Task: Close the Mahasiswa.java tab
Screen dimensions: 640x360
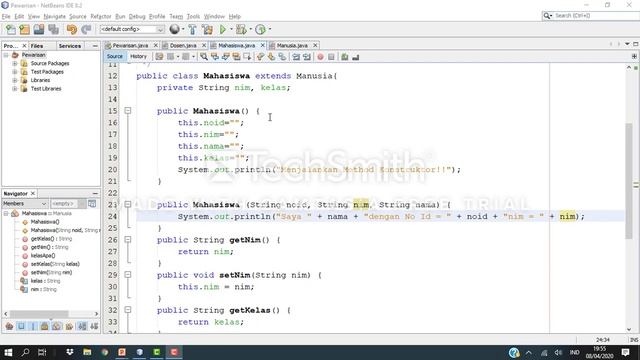Action: (x=262, y=45)
